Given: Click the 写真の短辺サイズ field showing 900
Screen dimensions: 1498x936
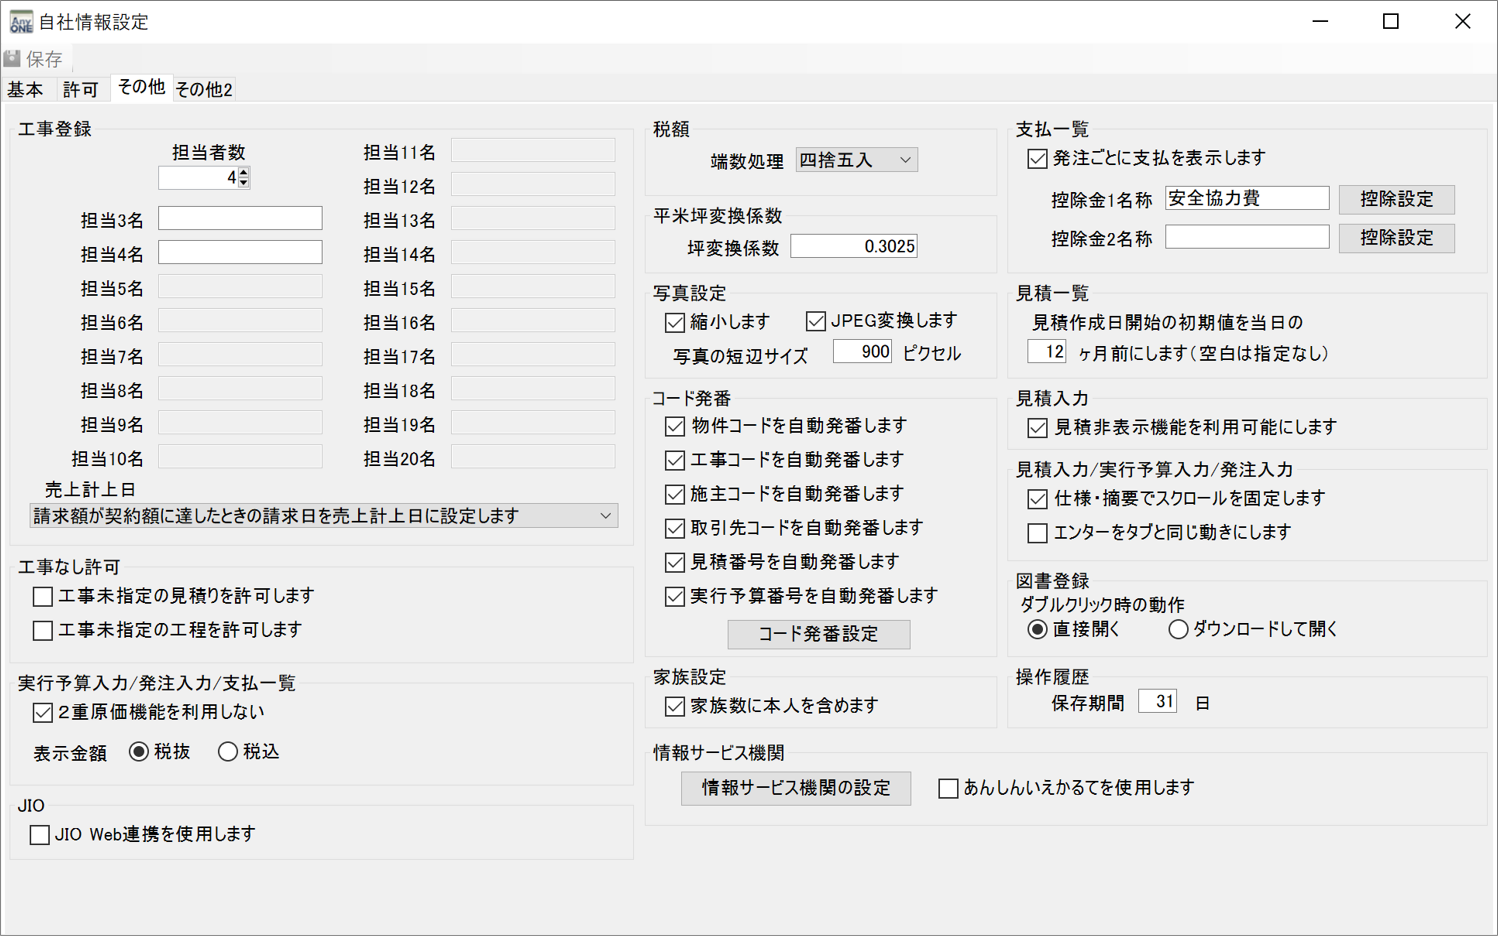Looking at the screenshot, I should tap(862, 351).
